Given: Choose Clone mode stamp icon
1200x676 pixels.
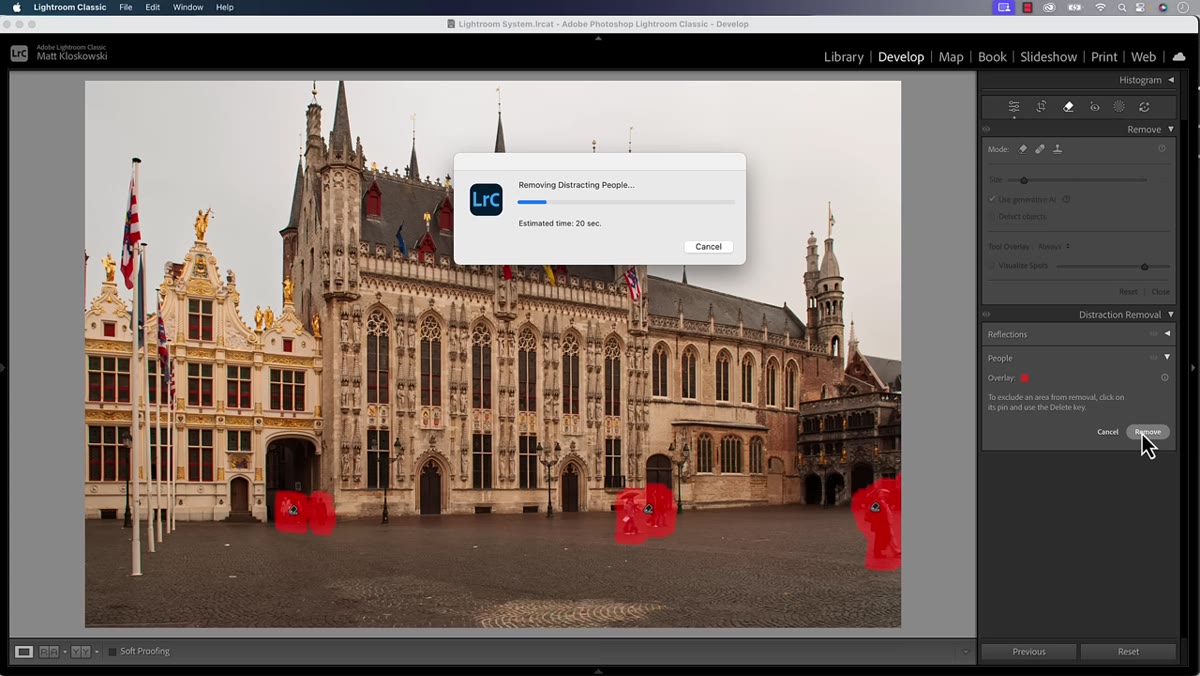Looking at the screenshot, I should pos(1057,149).
